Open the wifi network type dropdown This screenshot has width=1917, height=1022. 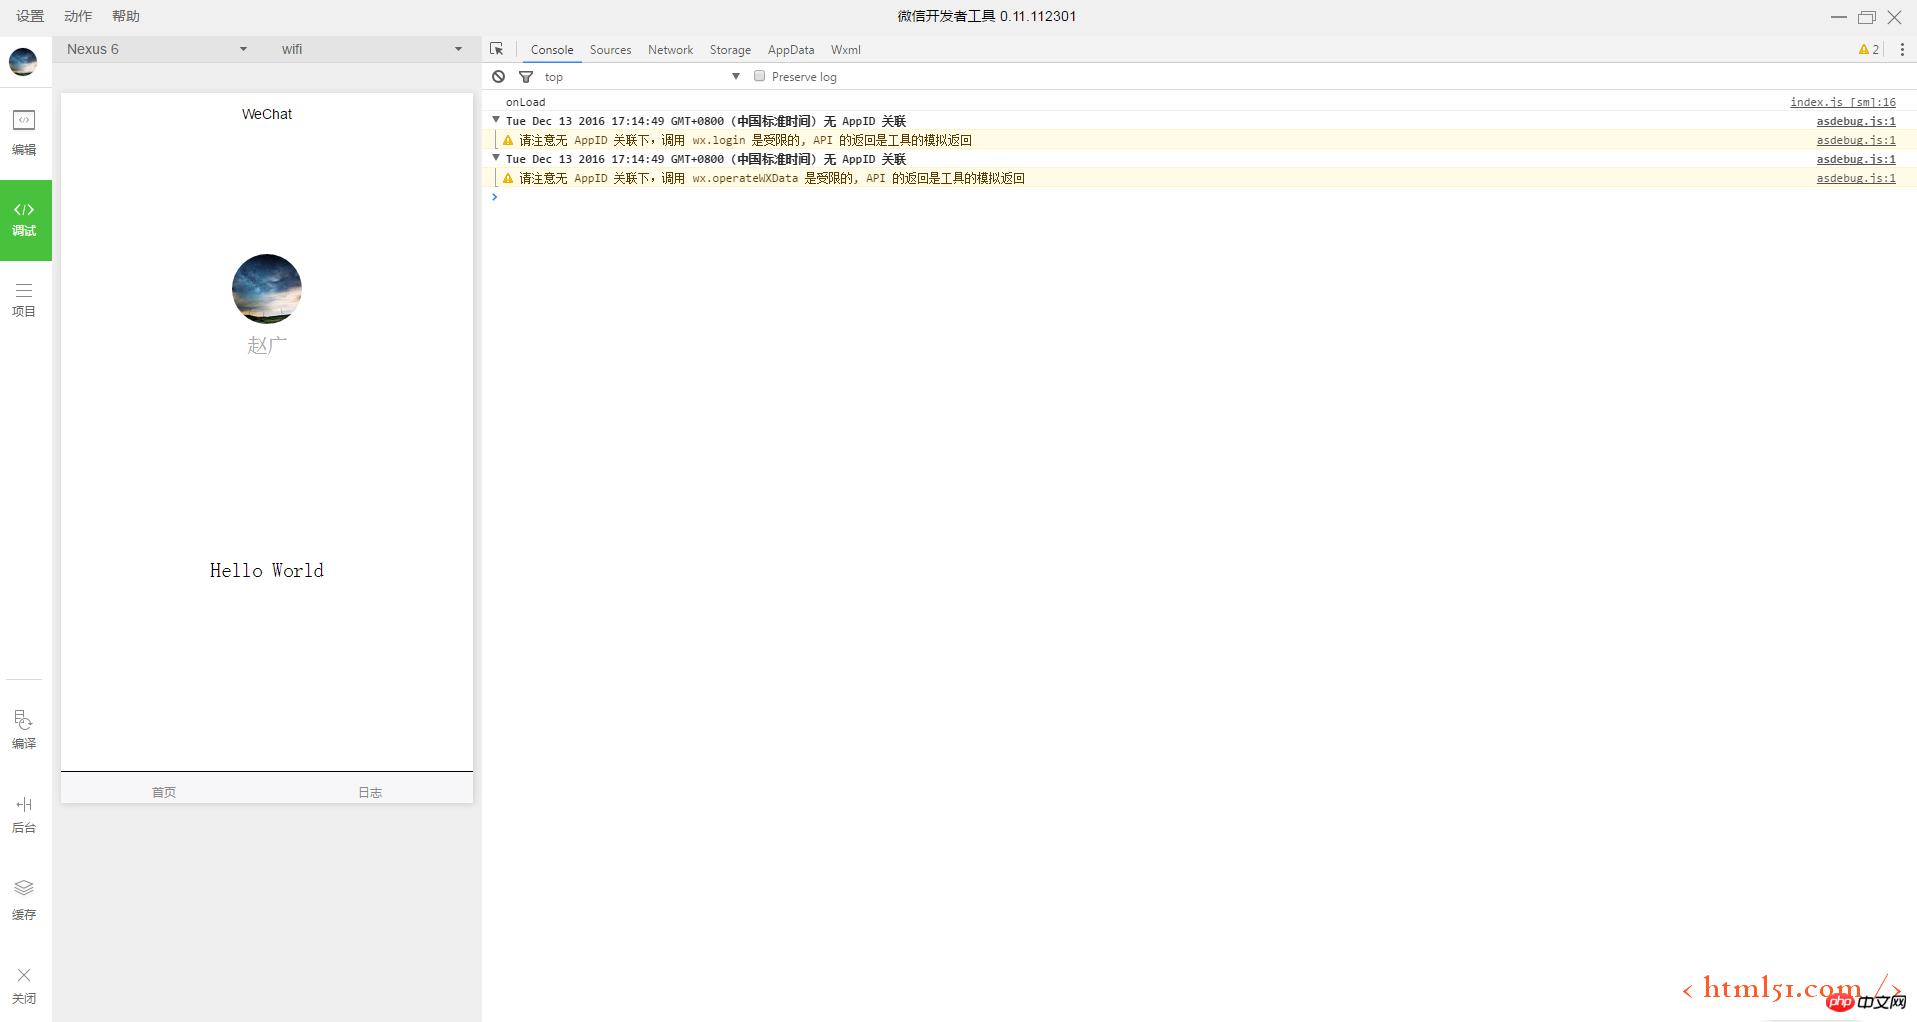coord(371,49)
